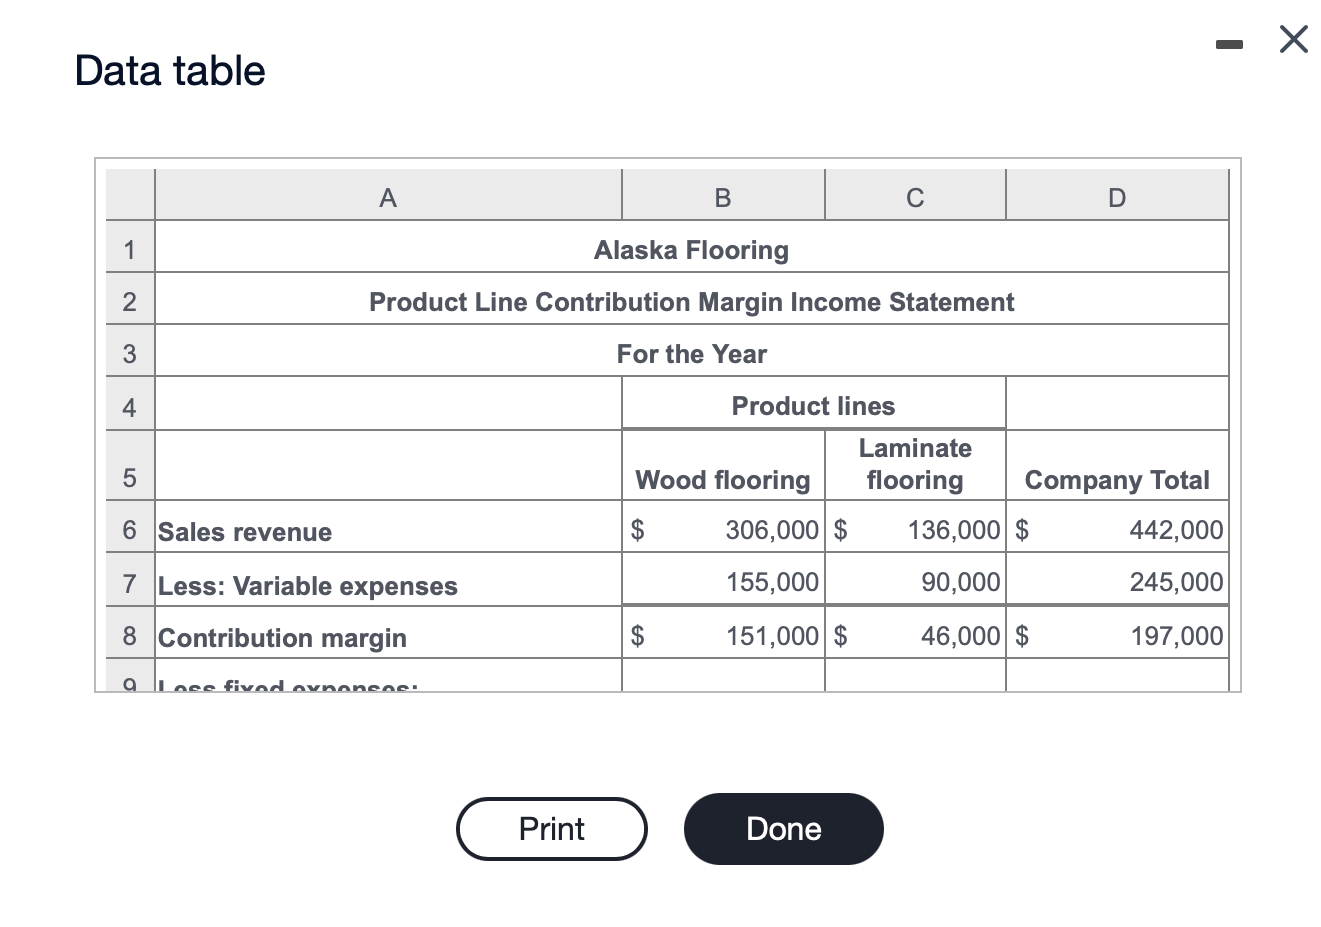Select column header B
Image resolution: width=1321 pixels, height=927 pixels.
coord(722,196)
